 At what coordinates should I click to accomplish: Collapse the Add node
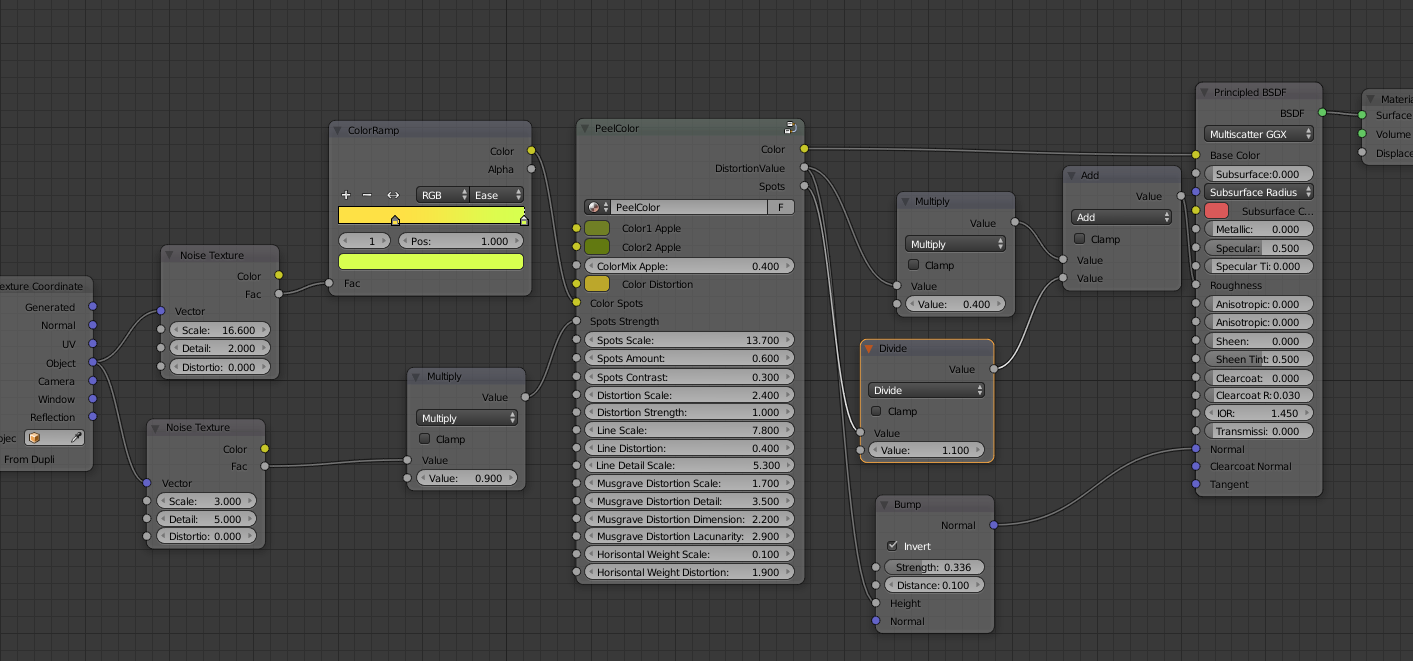[1071, 175]
